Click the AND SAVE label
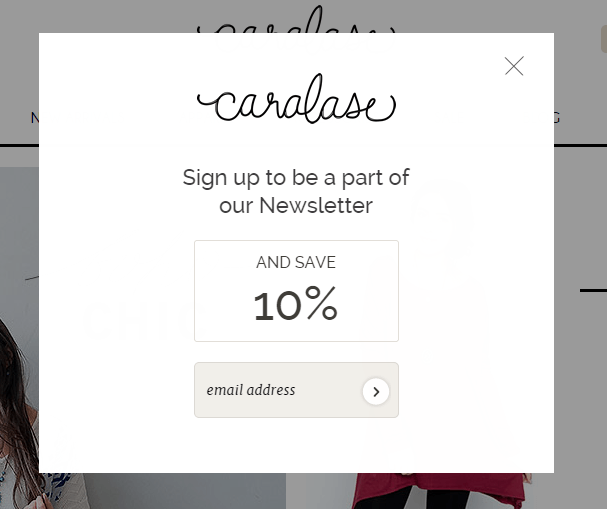This screenshot has width=607, height=509. (x=296, y=262)
